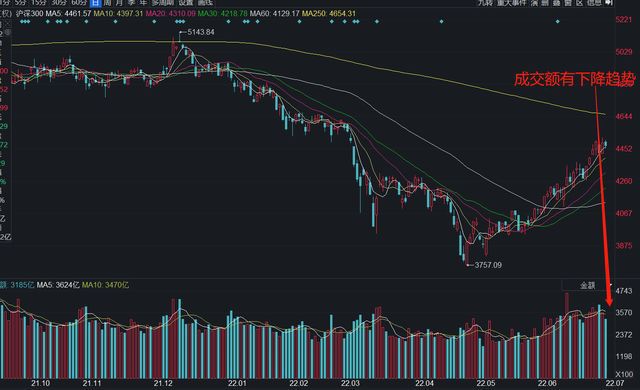The width and height of the screenshot is (640, 390).
Task: Click the speaker icon in top toolbar
Action: 609,2
